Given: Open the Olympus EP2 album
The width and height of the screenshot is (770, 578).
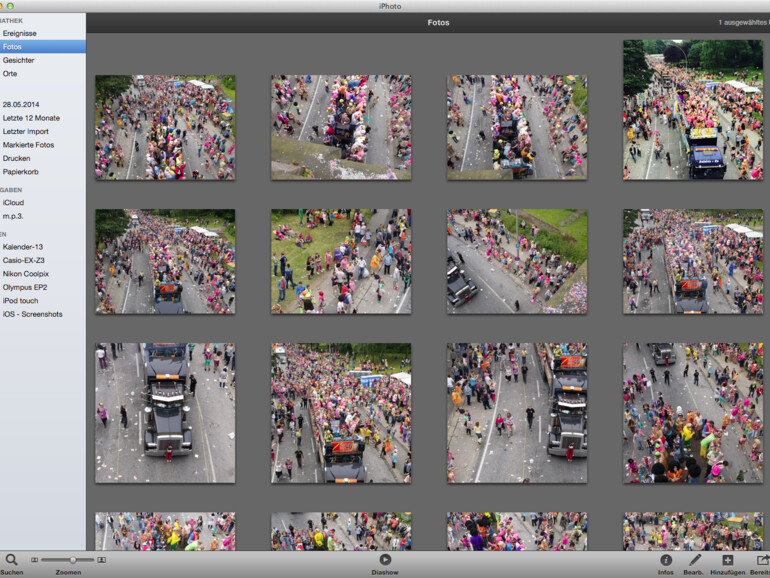Looking at the screenshot, I should (x=25, y=287).
